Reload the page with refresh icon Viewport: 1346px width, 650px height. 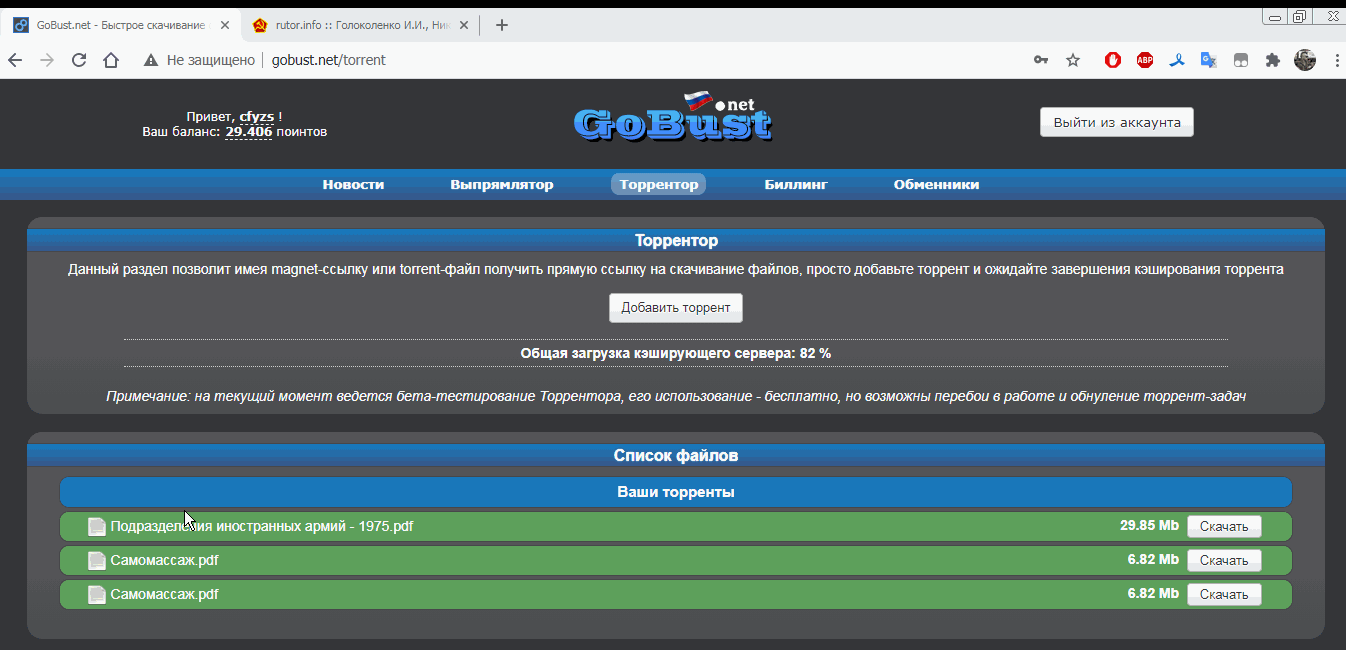(x=79, y=60)
